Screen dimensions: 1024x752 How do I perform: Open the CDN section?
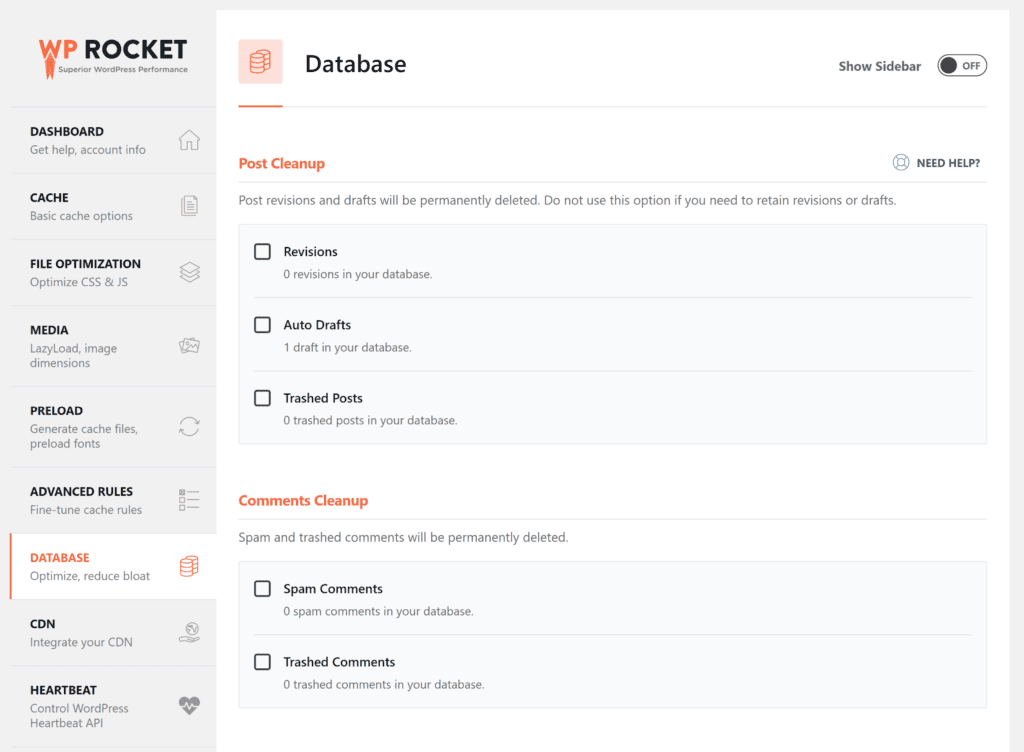pos(114,633)
